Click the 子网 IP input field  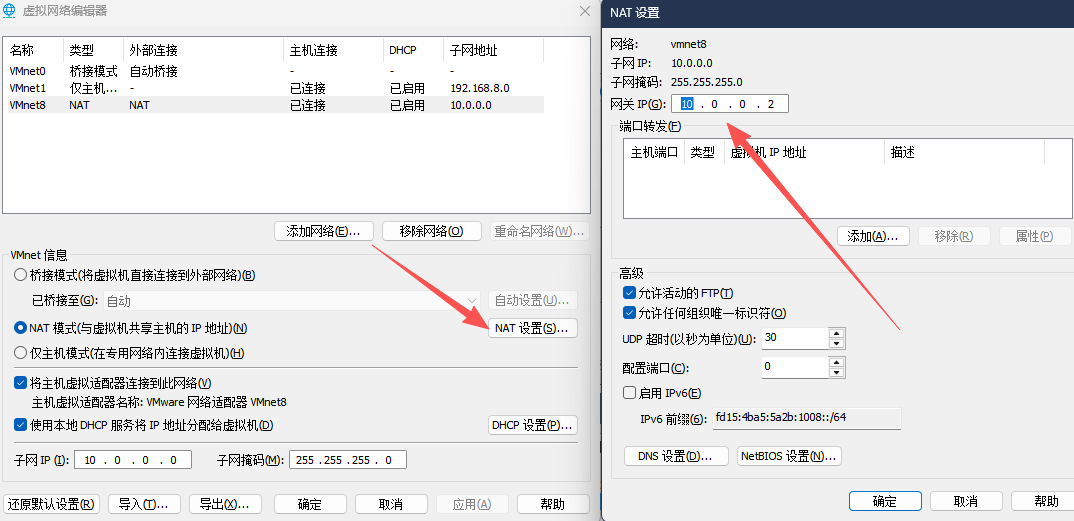coord(133,460)
